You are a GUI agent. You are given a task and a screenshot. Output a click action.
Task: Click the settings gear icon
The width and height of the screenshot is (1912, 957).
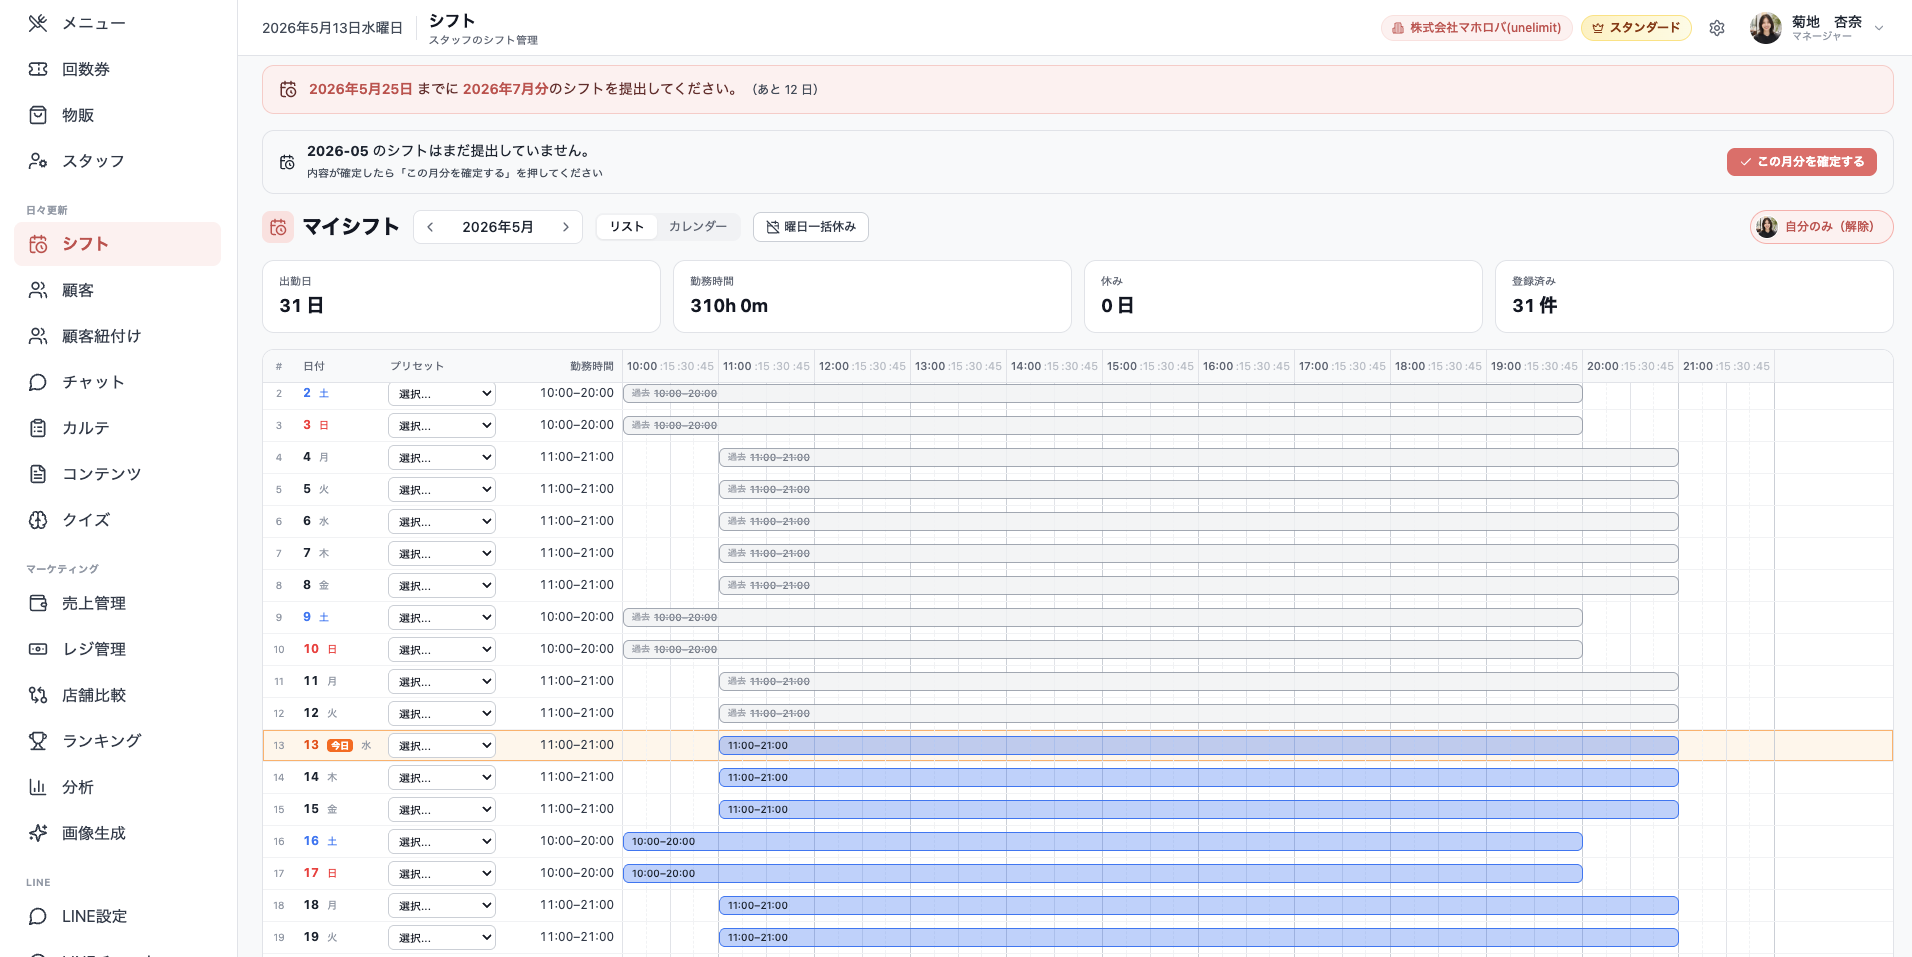(1717, 28)
